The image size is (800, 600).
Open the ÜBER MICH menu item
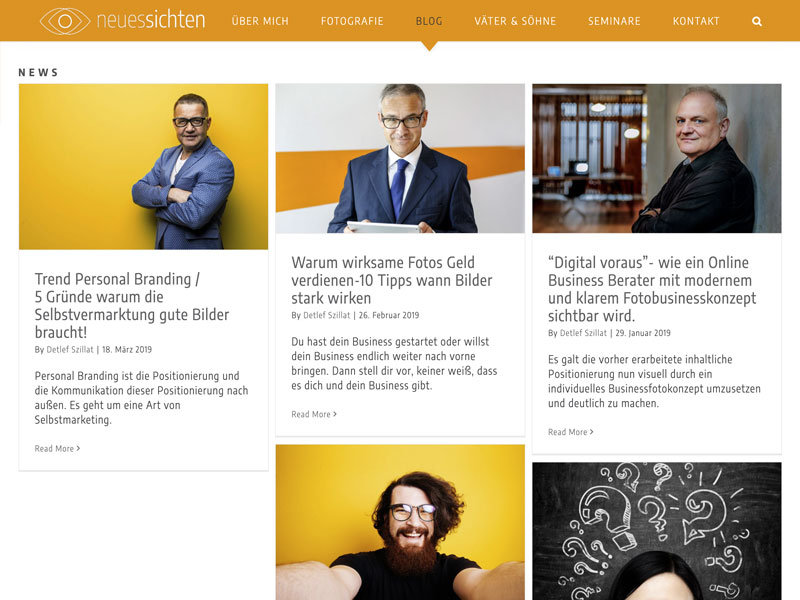click(x=260, y=21)
